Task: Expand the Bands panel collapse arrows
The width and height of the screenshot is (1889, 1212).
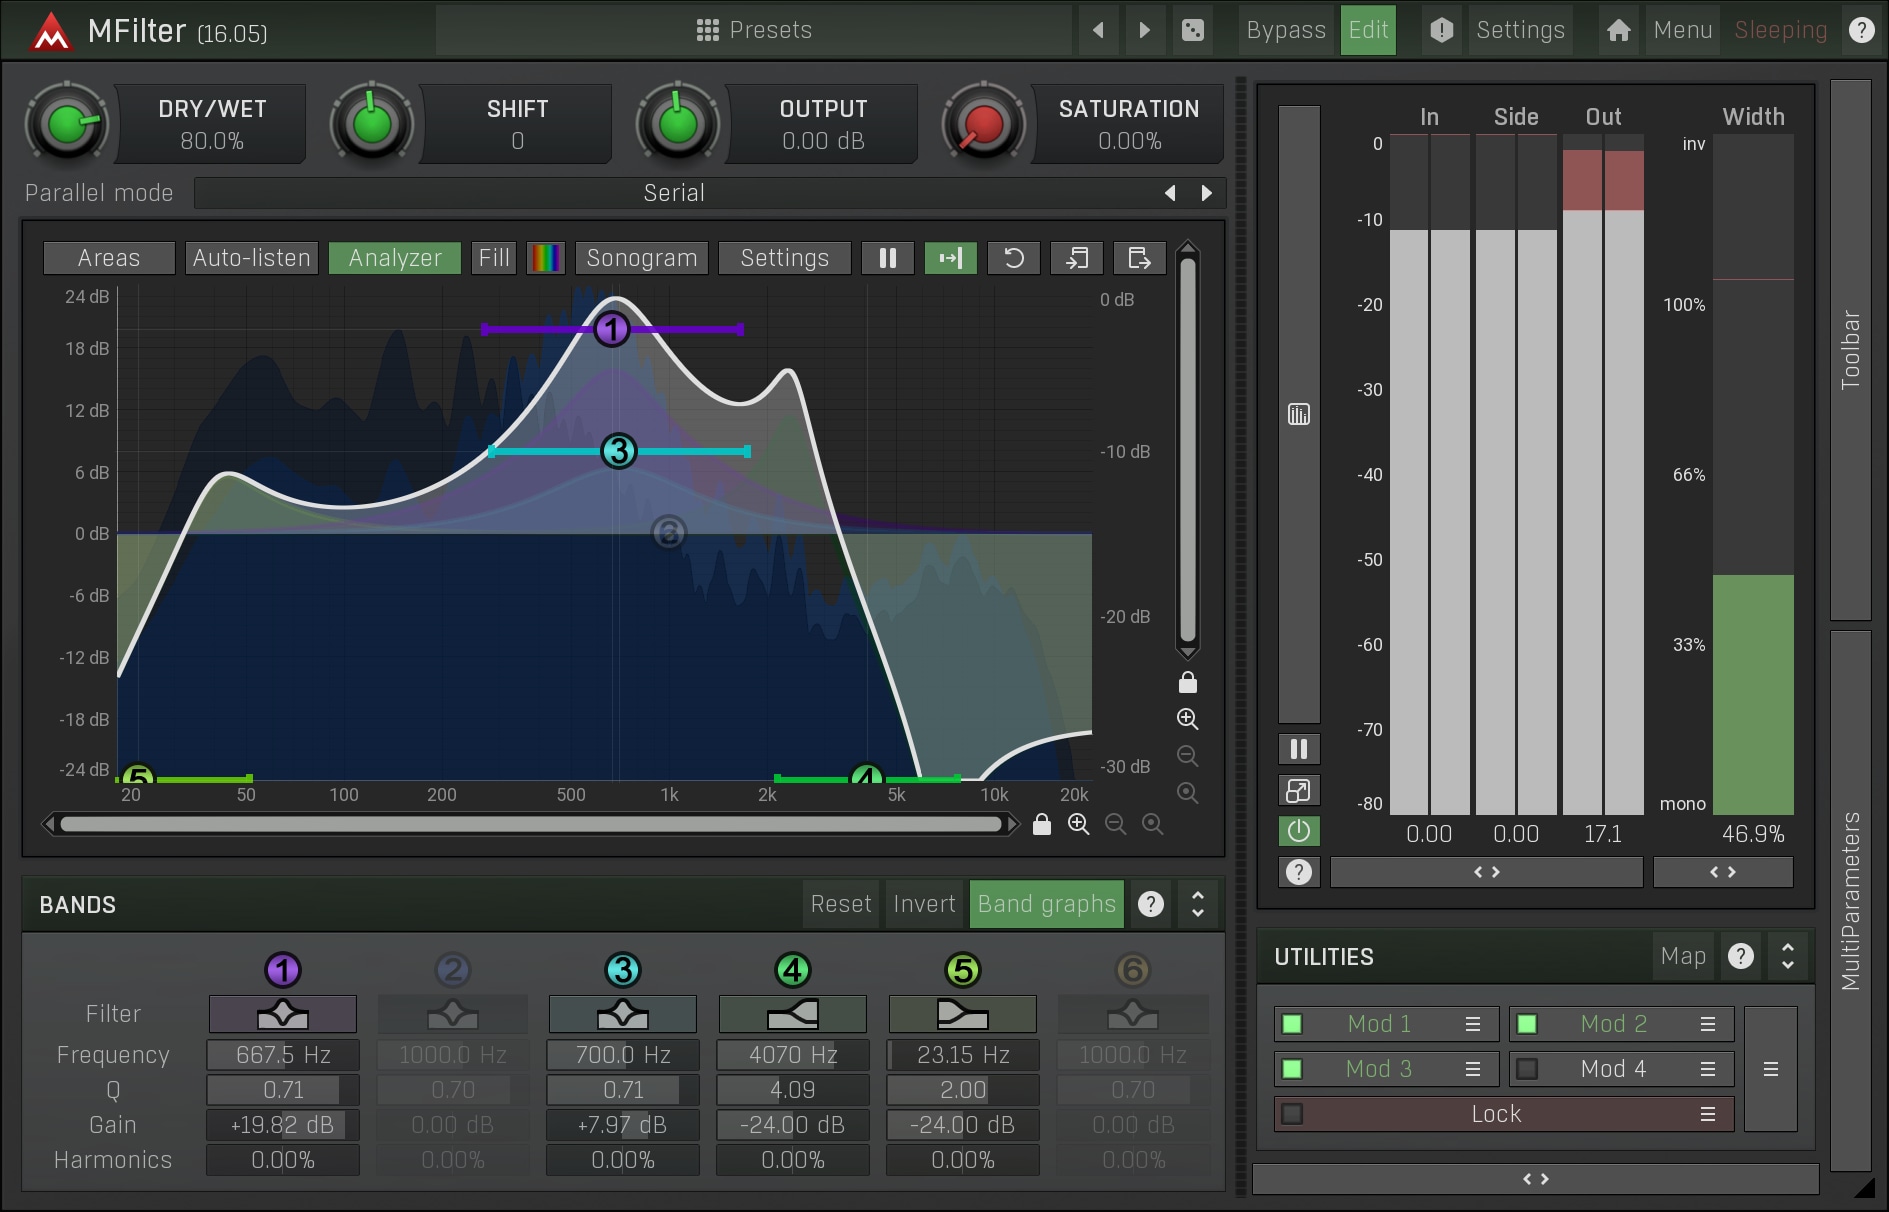Action: 1198,904
